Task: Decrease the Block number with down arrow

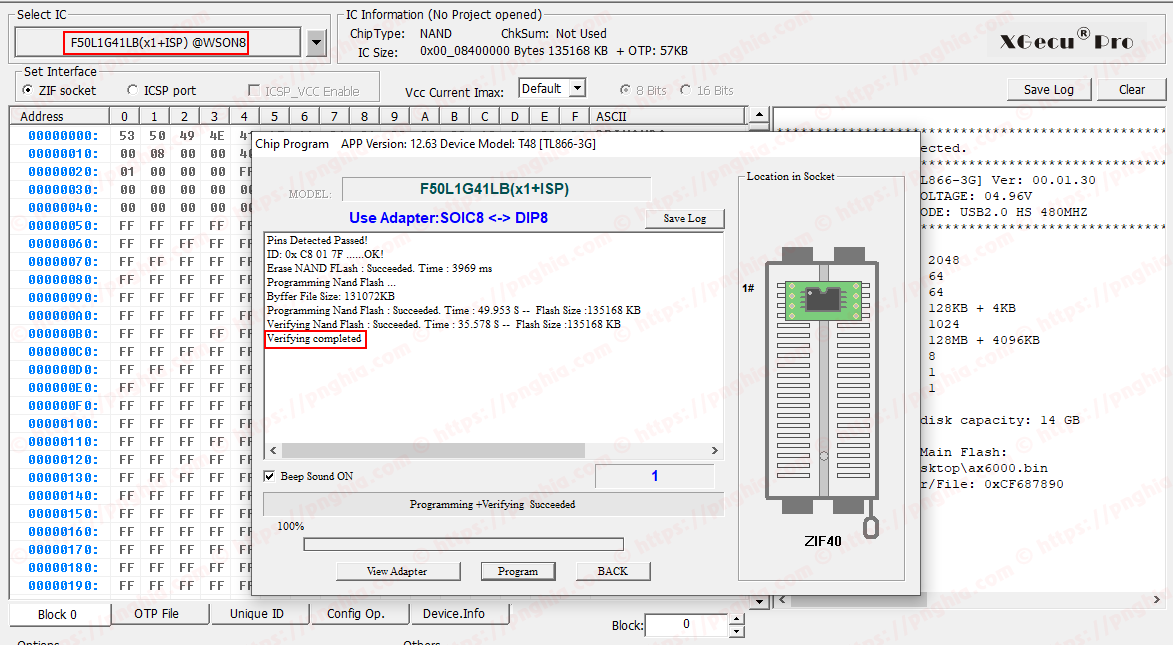Action: click(736, 632)
